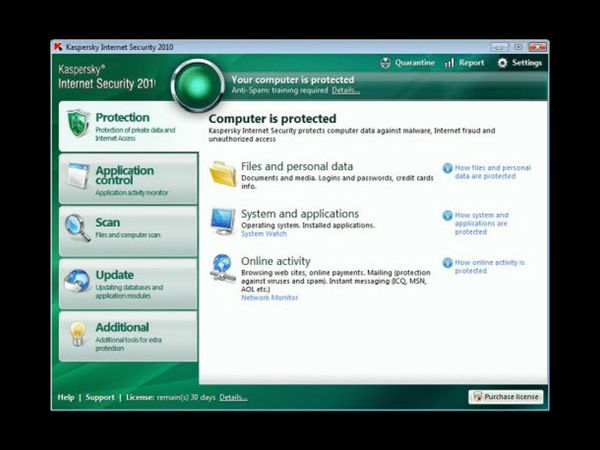Screen dimensions: 600x450
Task: Click the light bulb Additional icon
Action: click(x=78, y=334)
